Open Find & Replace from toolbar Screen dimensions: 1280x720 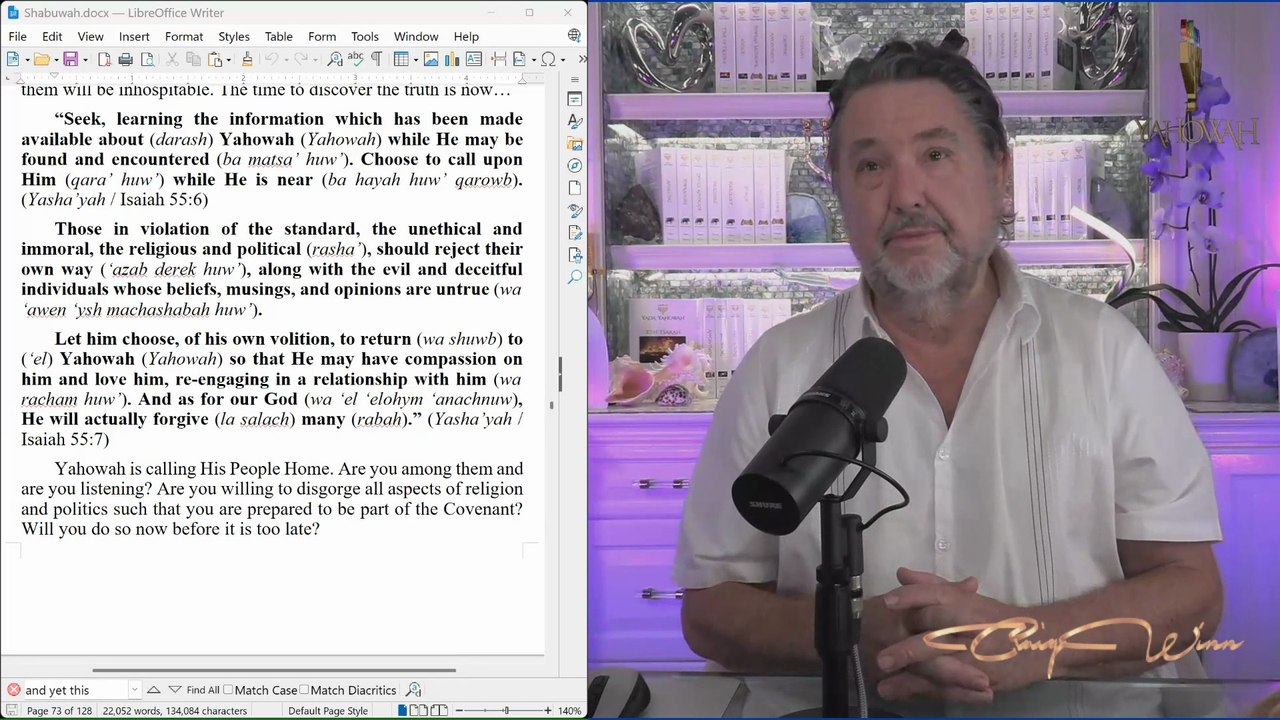tap(335, 60)
